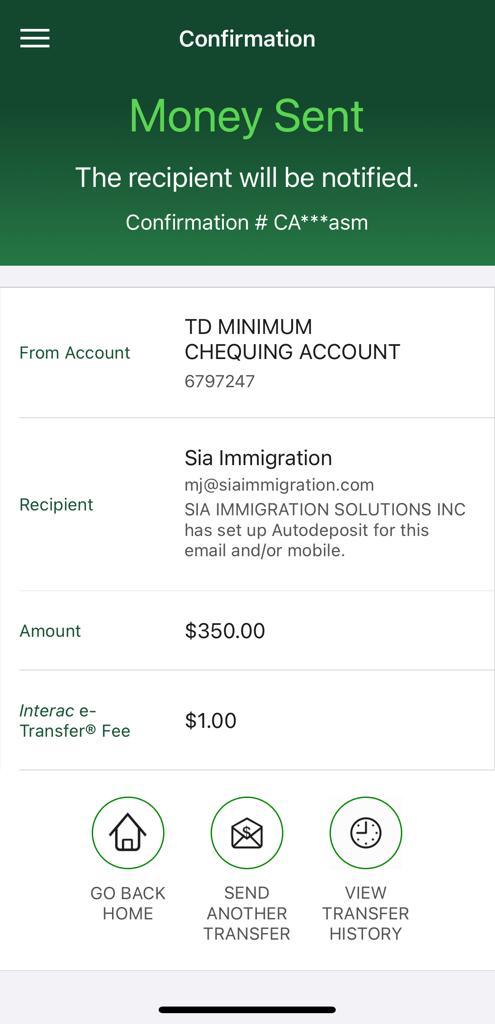The height and width of the screenshot is (1024, 495).
Task: Click the GO BACK HOME label
Action: 128,903
